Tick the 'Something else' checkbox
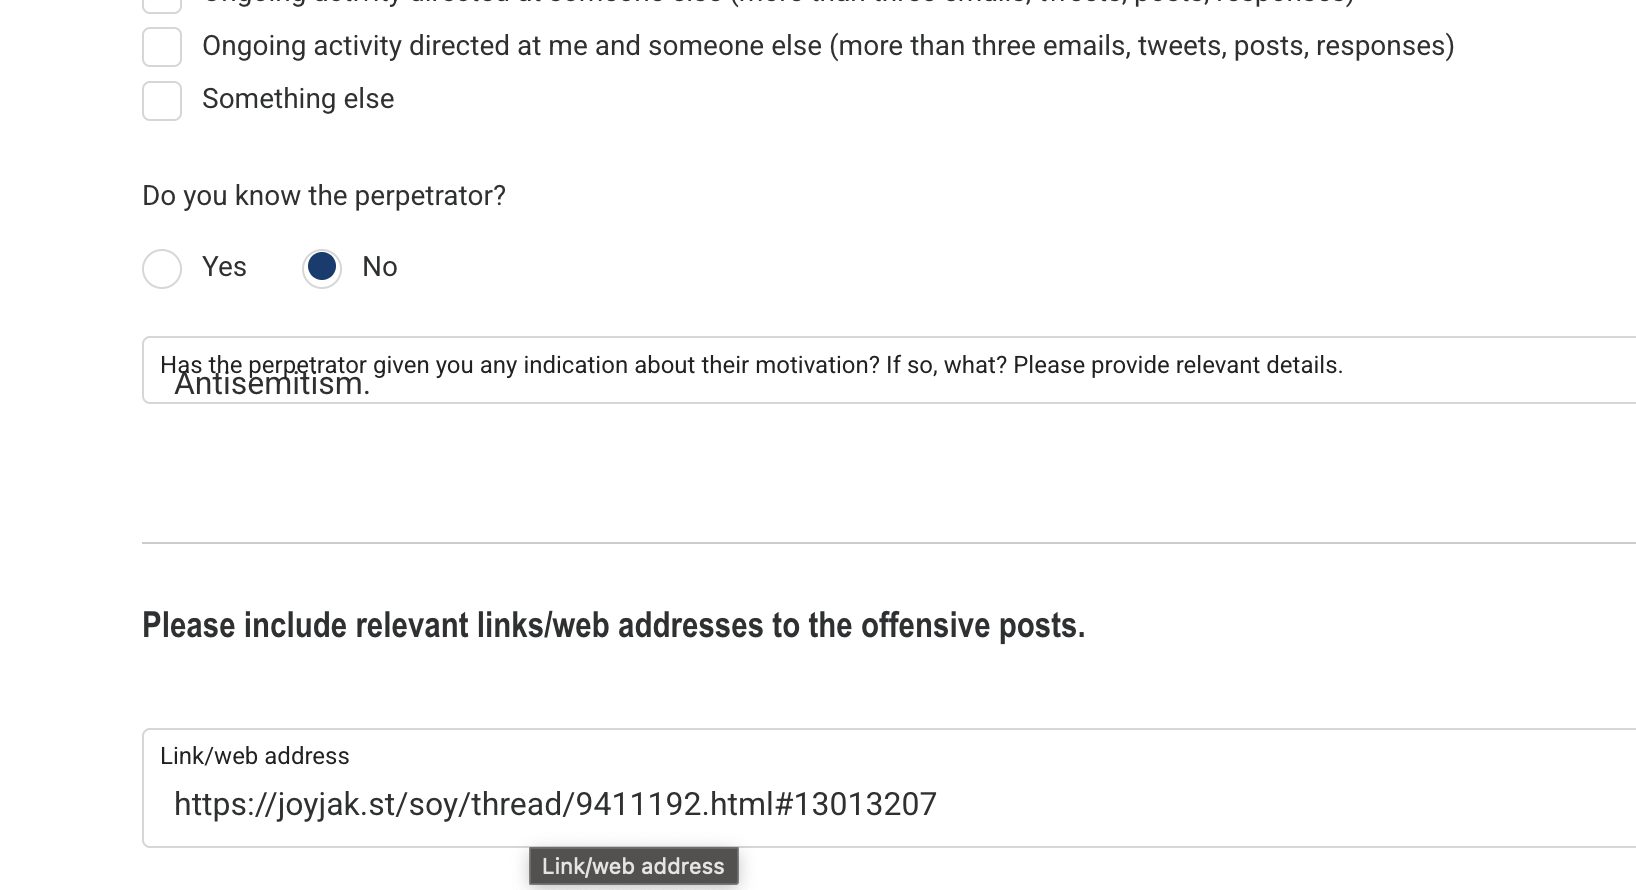This screenshot has height=890, width=1636. pyautogui.click(x=162, y=100)
